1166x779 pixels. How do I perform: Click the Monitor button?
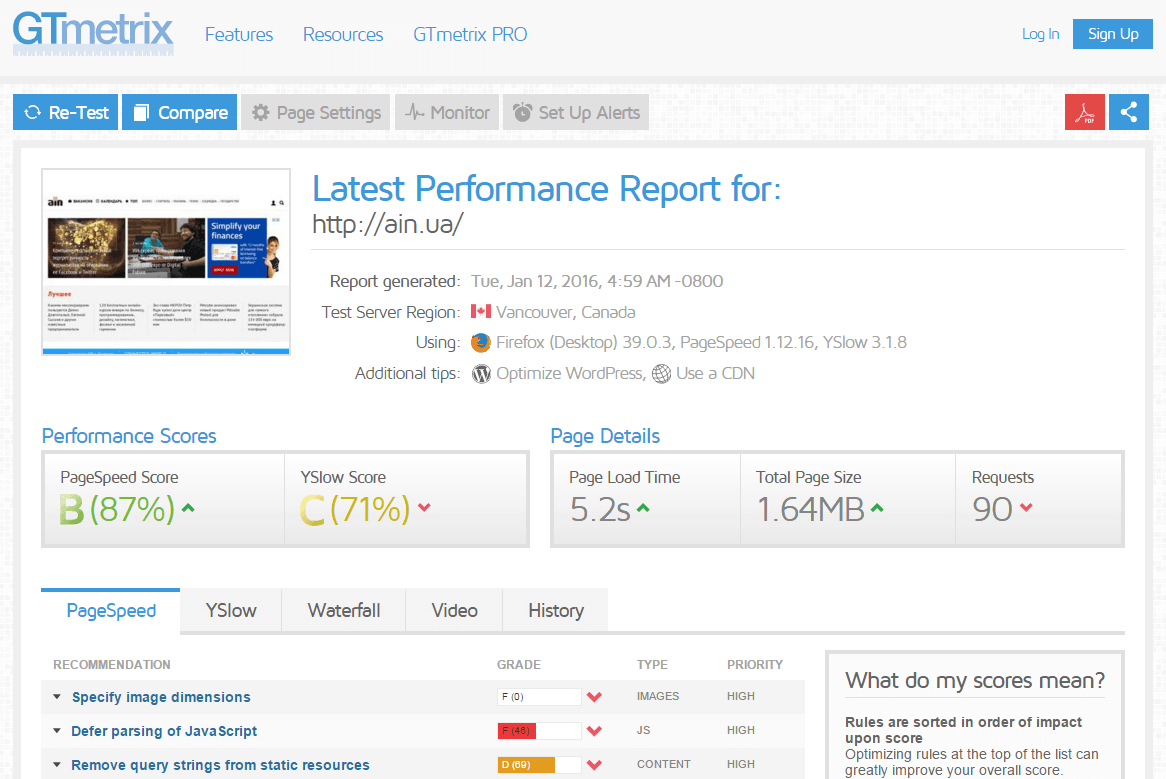[x=447, y=112]
